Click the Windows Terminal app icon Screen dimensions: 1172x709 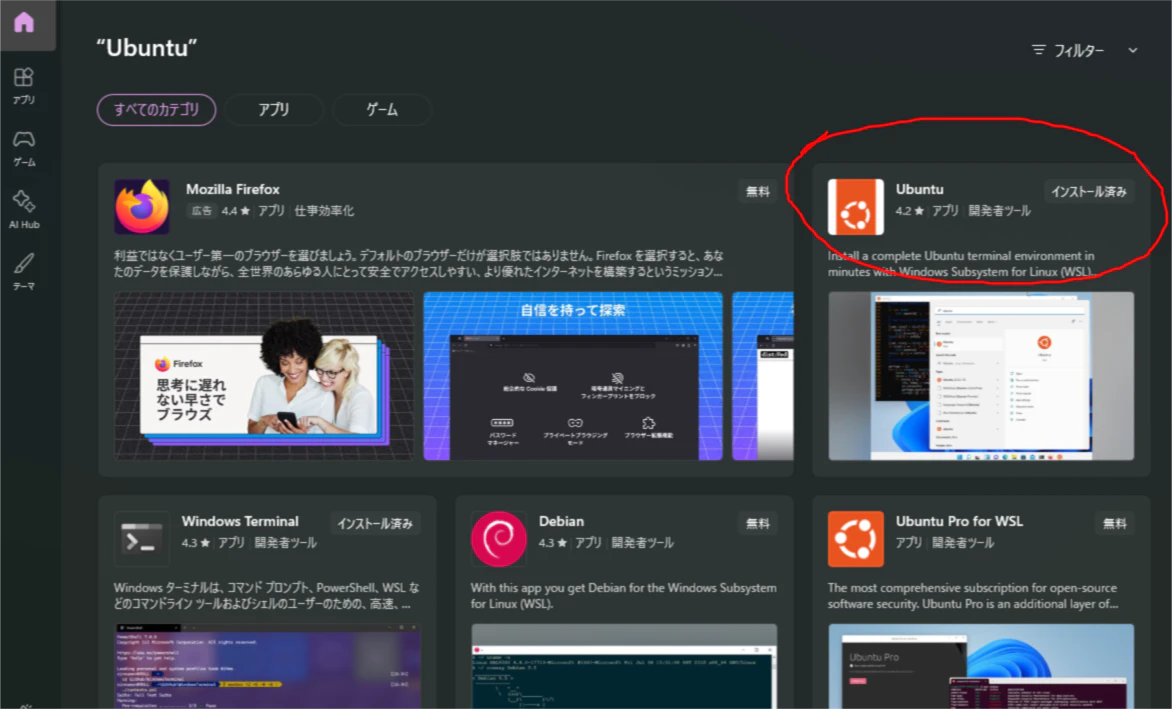point(142,539)
